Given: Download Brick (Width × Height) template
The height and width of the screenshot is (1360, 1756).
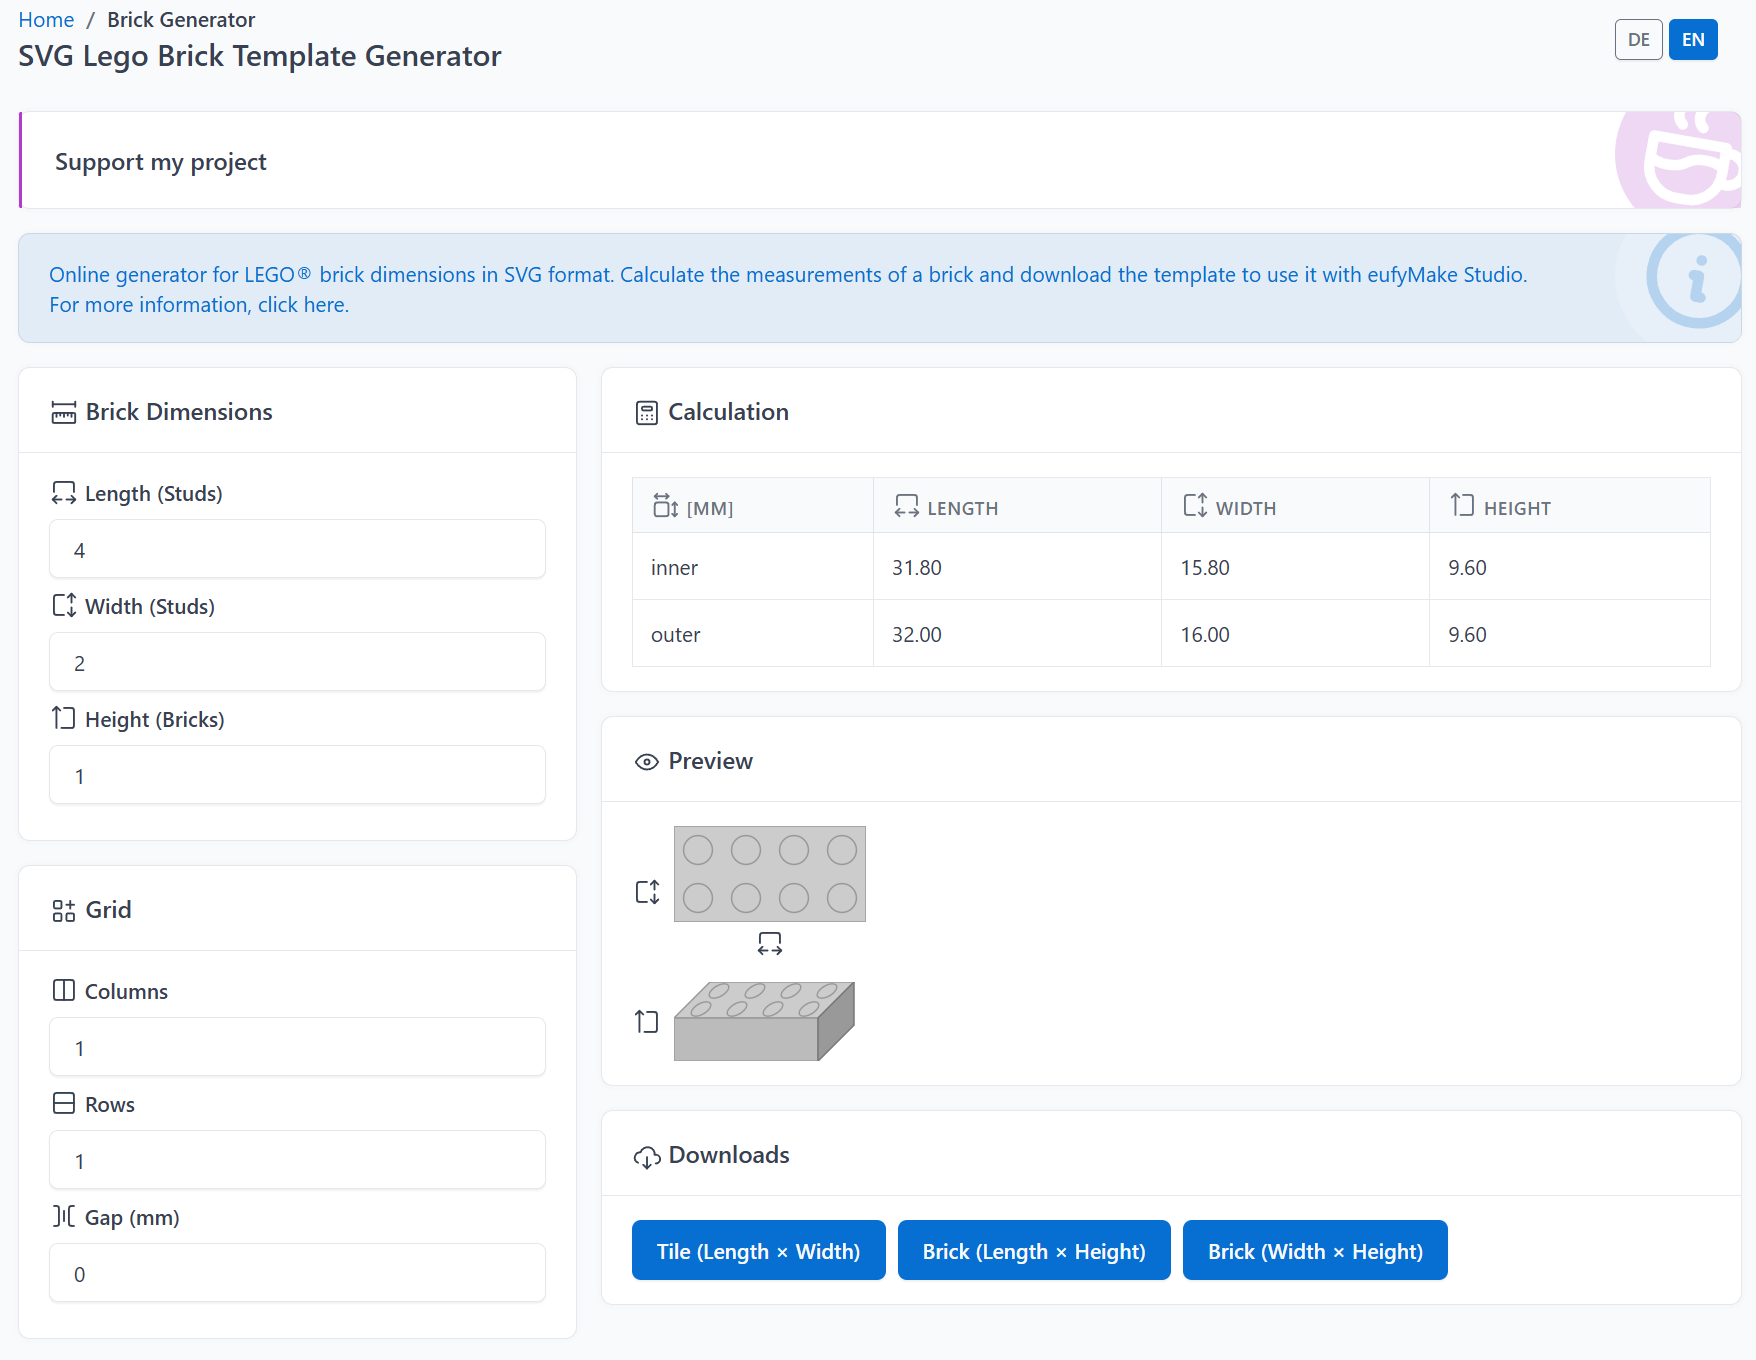Looking at the screenshot, I should (1315, 1250).
